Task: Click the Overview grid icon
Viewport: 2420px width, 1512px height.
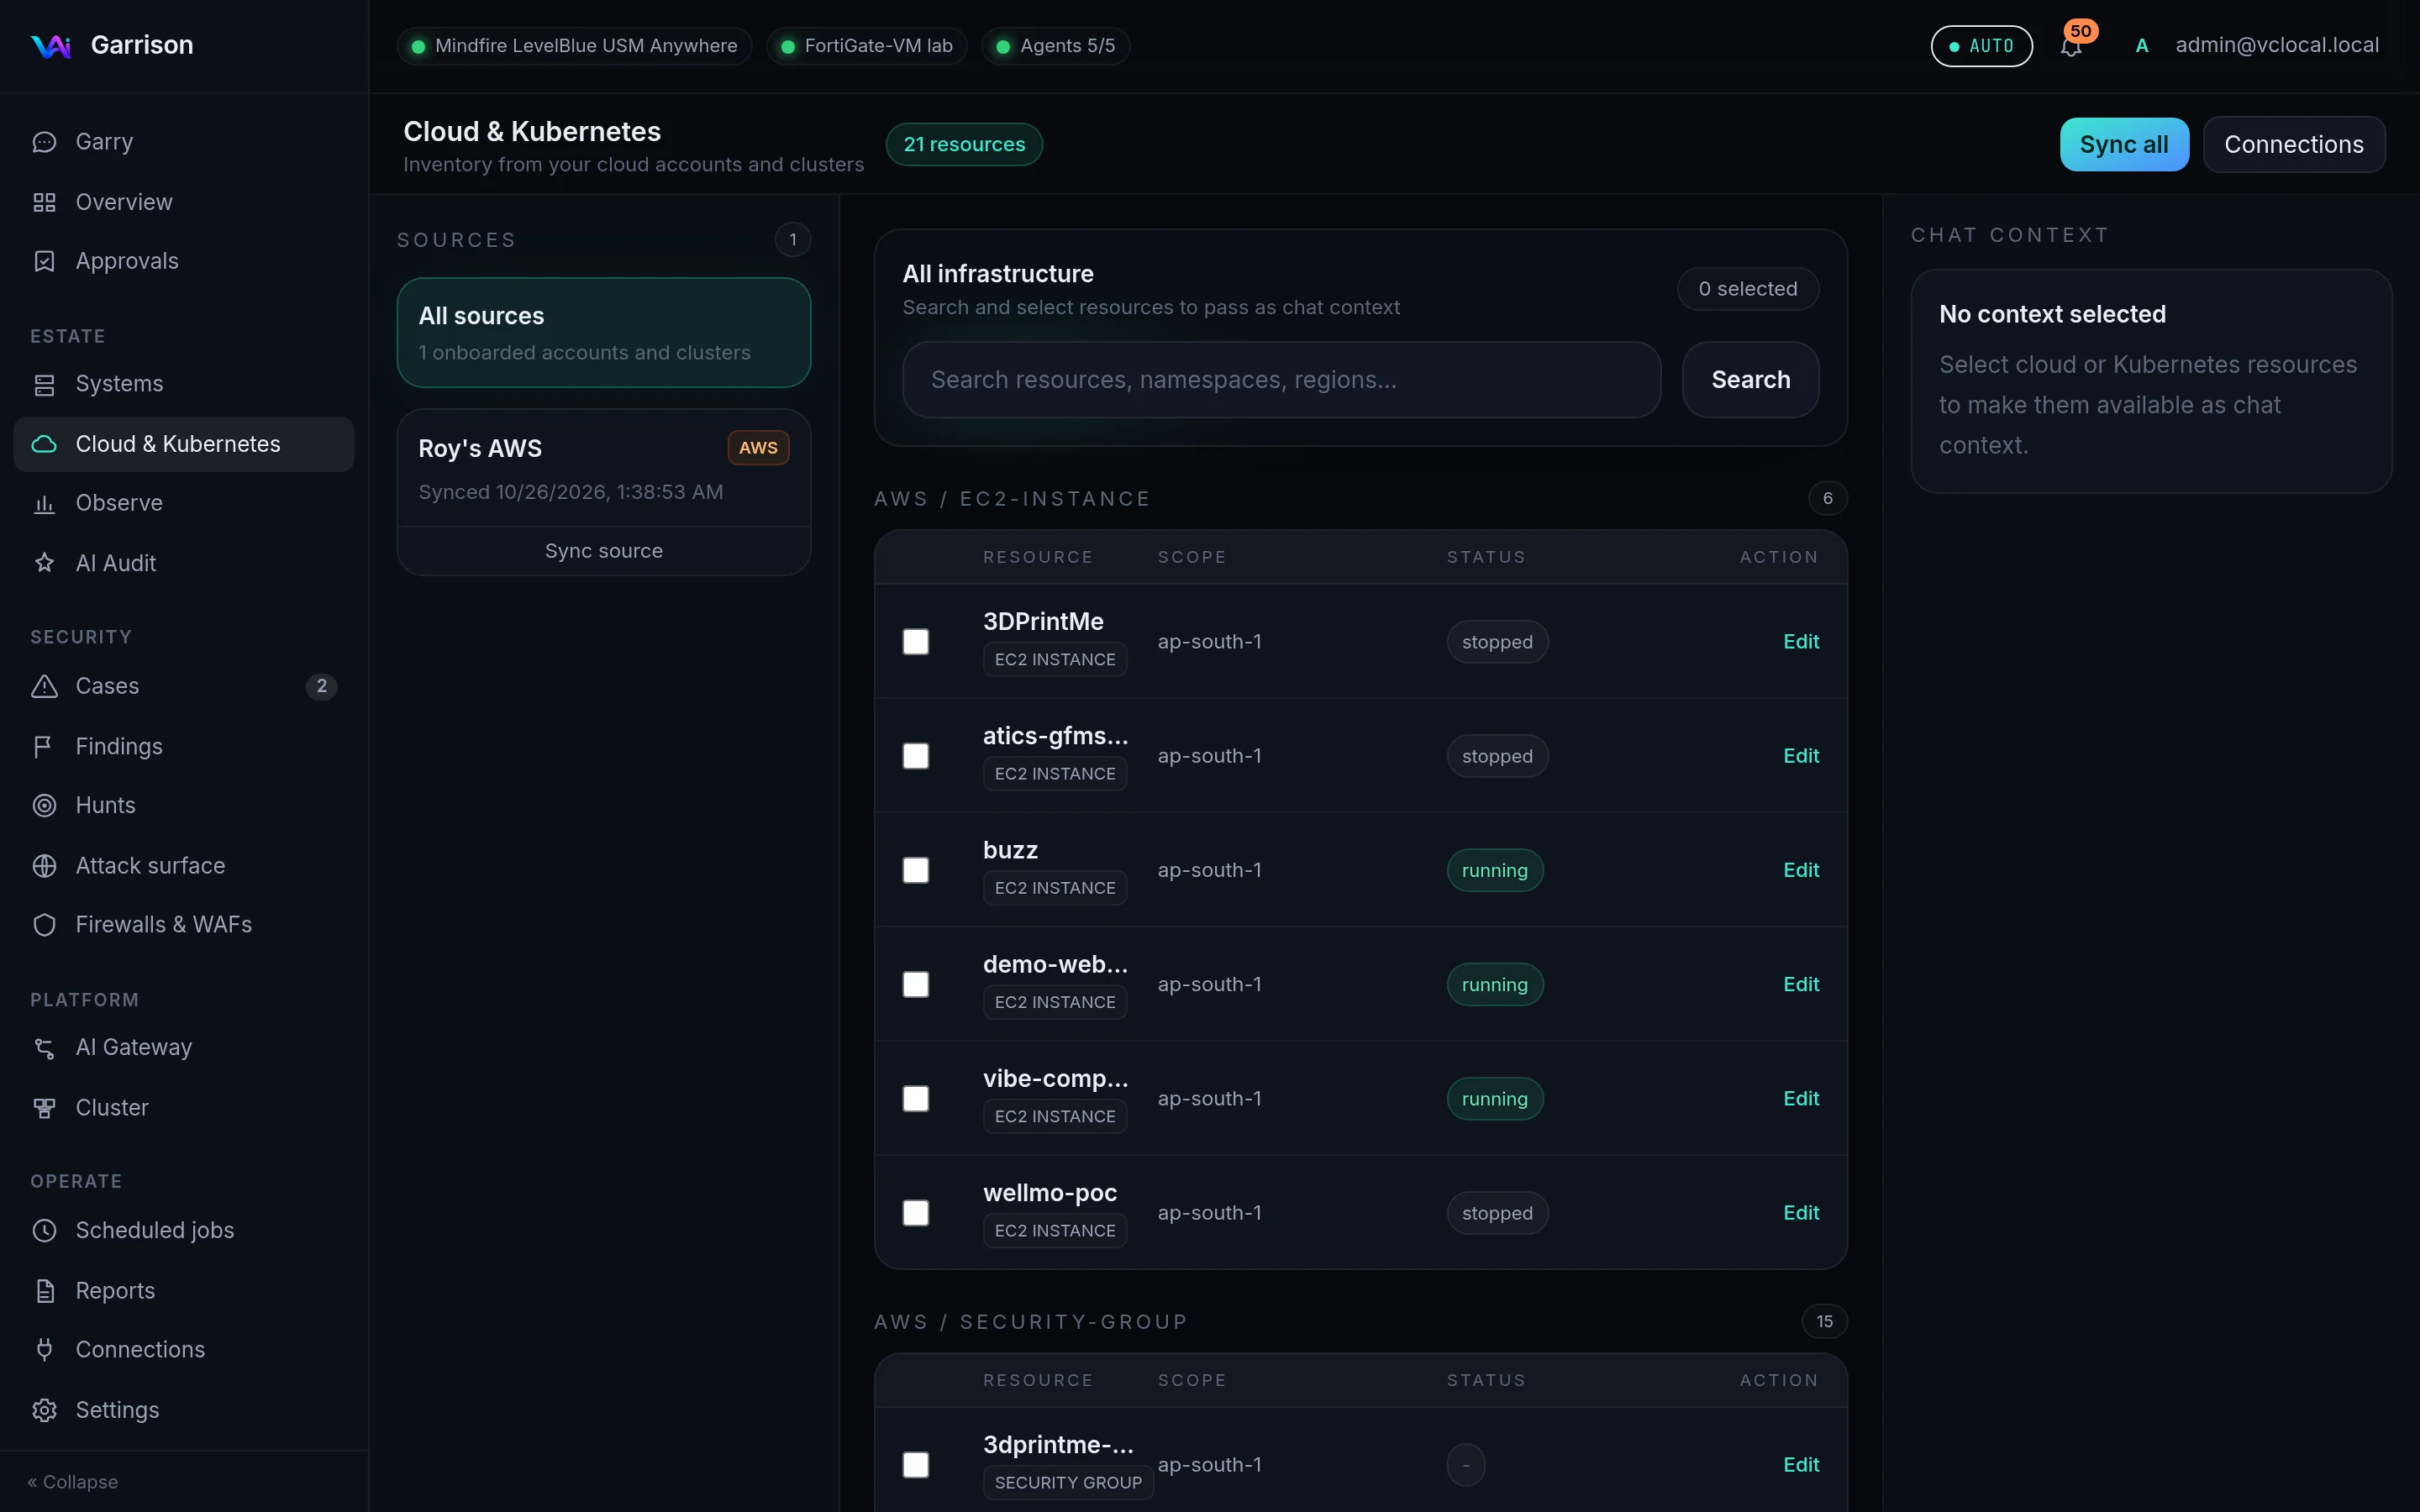Action: pyautogui.click(x=44, y=202)
